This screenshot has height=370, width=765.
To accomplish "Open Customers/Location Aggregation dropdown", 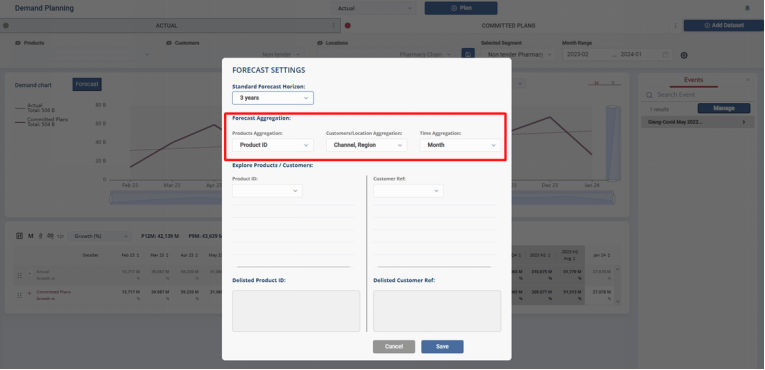I will (x=366, y=145).
